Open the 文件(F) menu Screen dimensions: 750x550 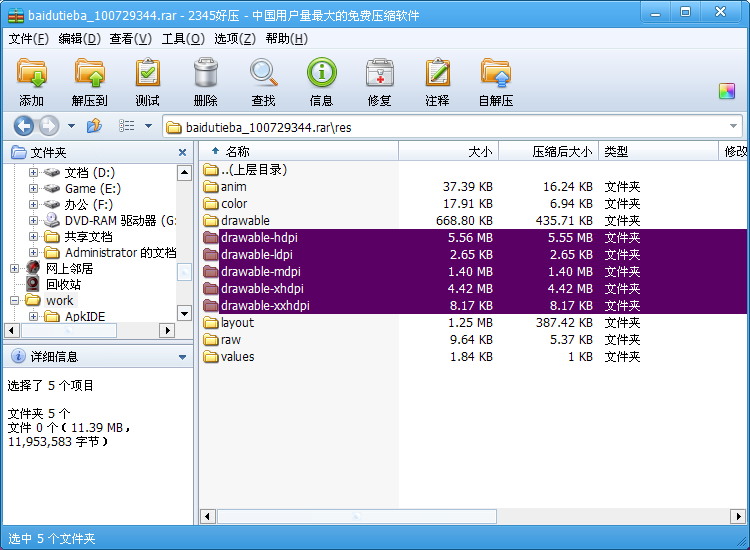pyautogui.click(x=28, y=39)
